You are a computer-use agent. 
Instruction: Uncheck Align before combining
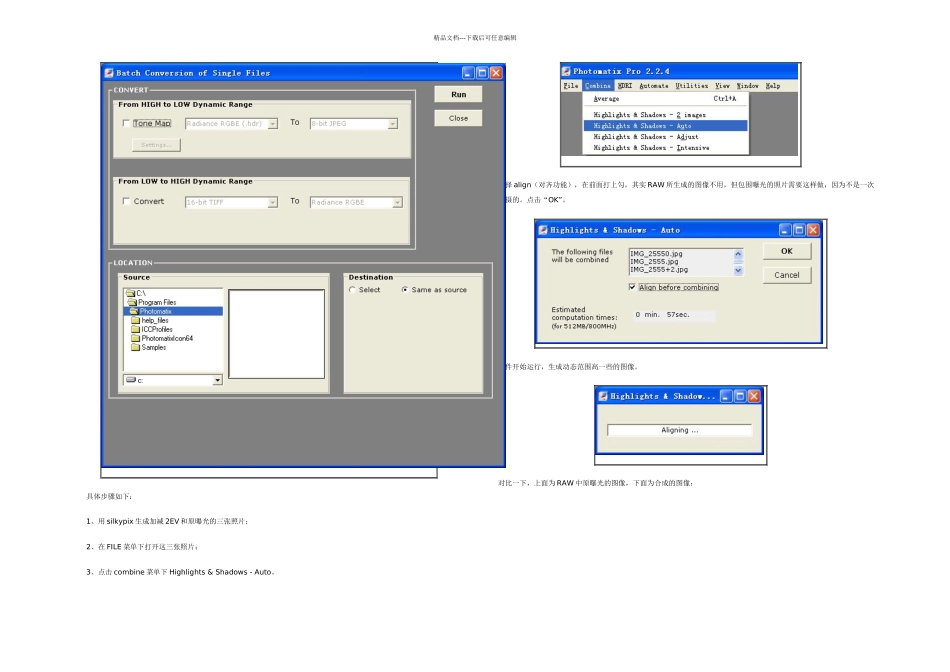coord(633,287)
